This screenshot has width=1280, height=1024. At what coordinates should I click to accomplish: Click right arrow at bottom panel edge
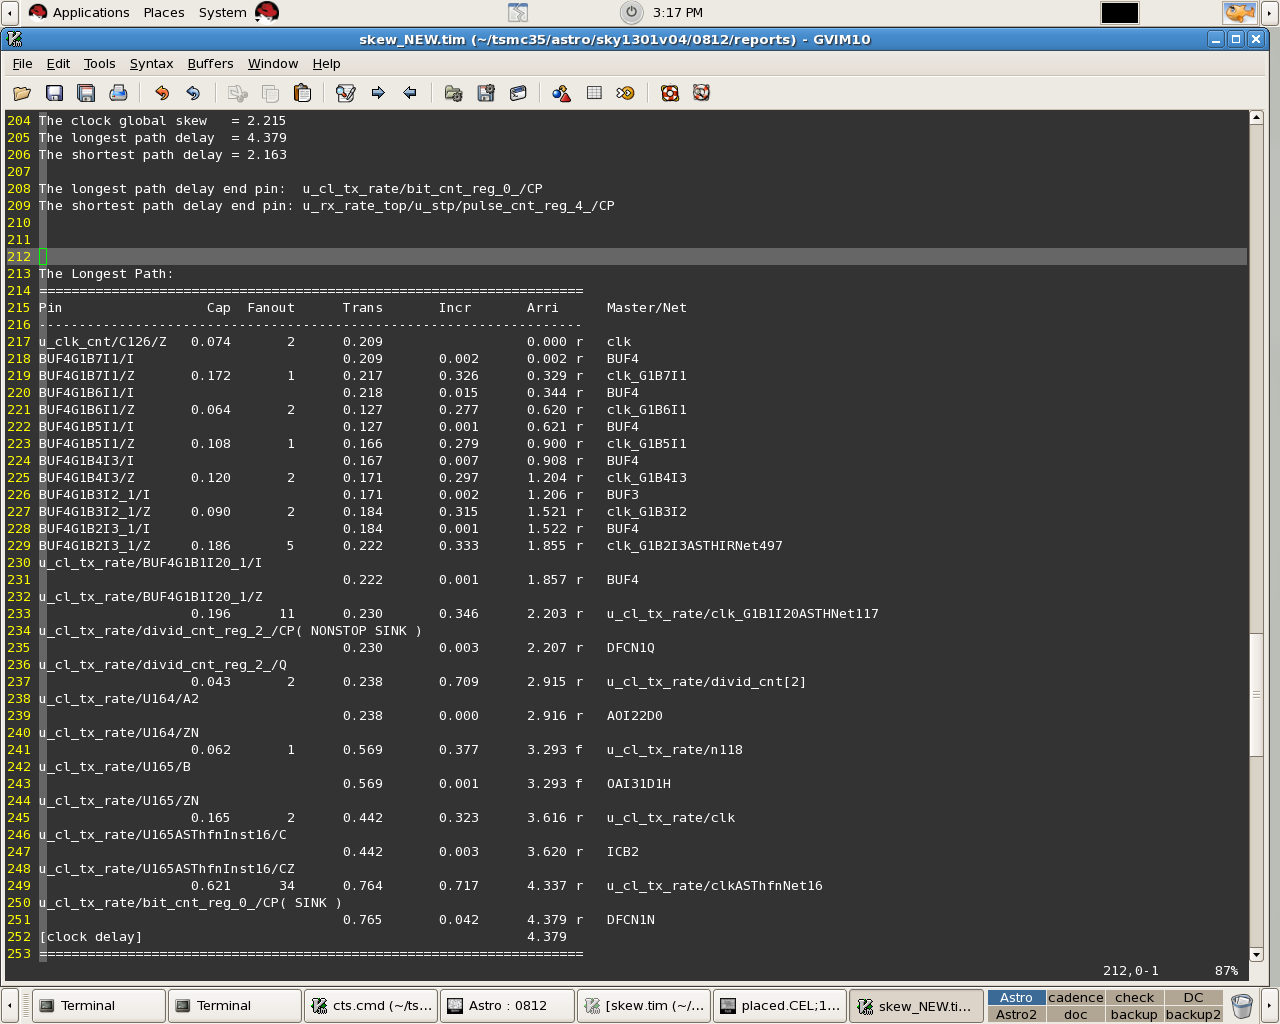[x=1270, y=1005]
